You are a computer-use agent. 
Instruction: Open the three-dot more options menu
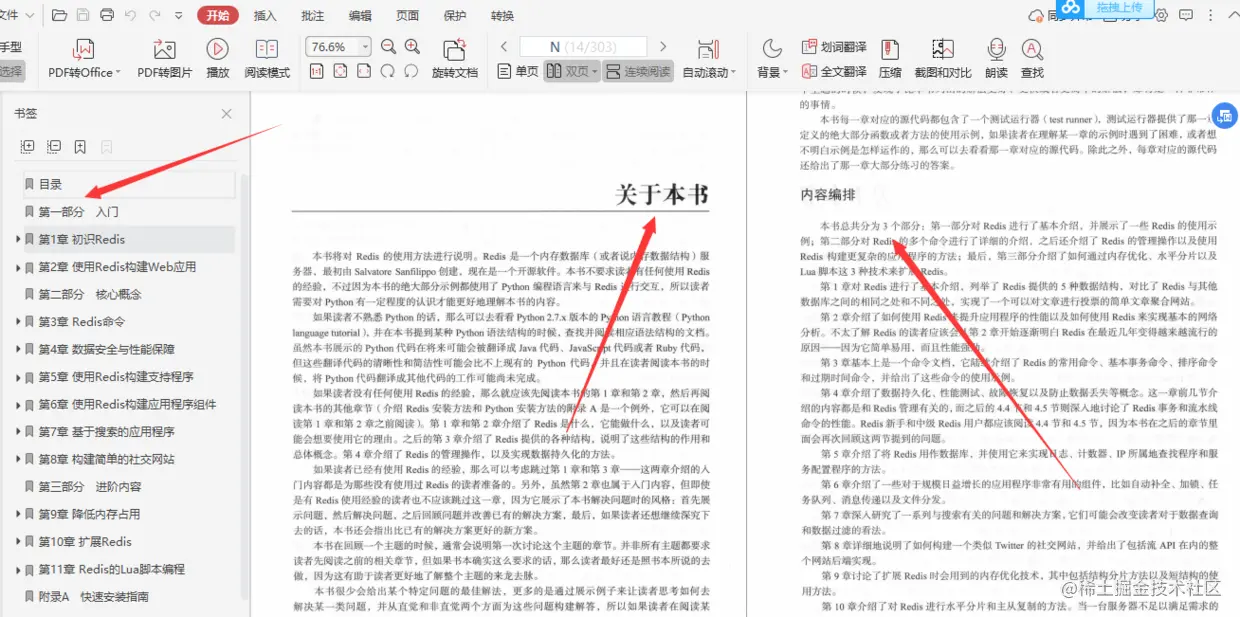coord(1208,15)
